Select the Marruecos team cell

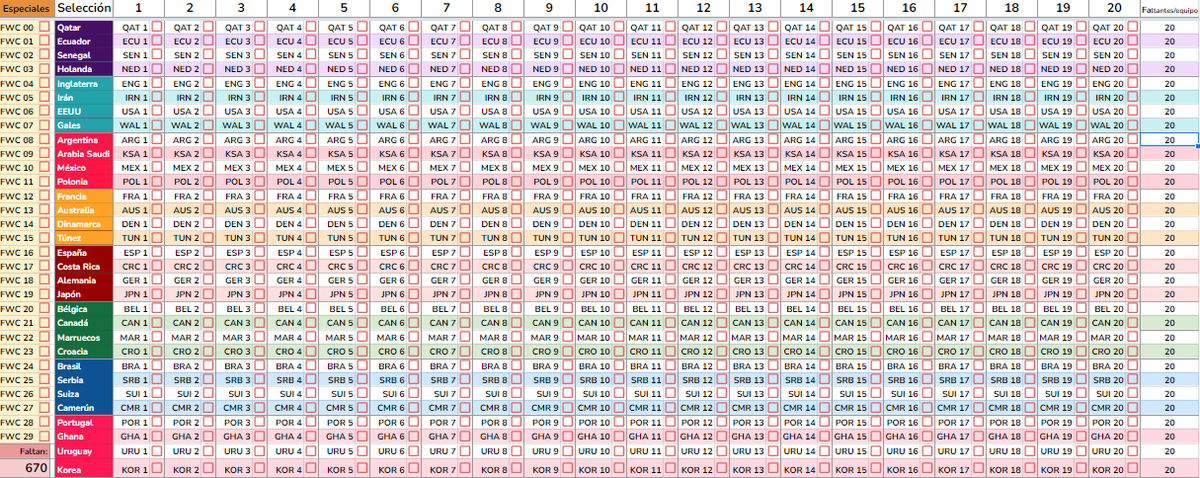[x=84, y=338]
